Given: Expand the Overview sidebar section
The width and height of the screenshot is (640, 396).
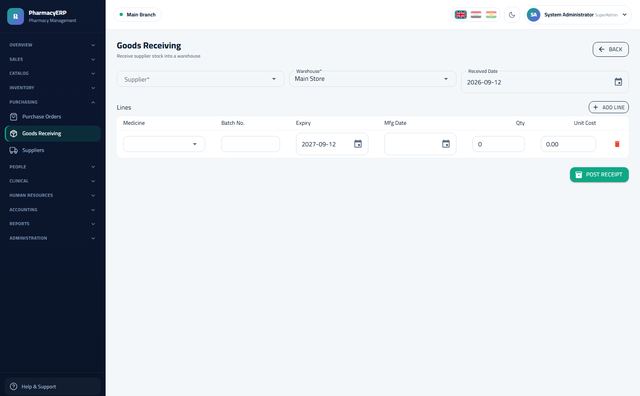Looking at the screenshot, I should click(x=52, y=45).
